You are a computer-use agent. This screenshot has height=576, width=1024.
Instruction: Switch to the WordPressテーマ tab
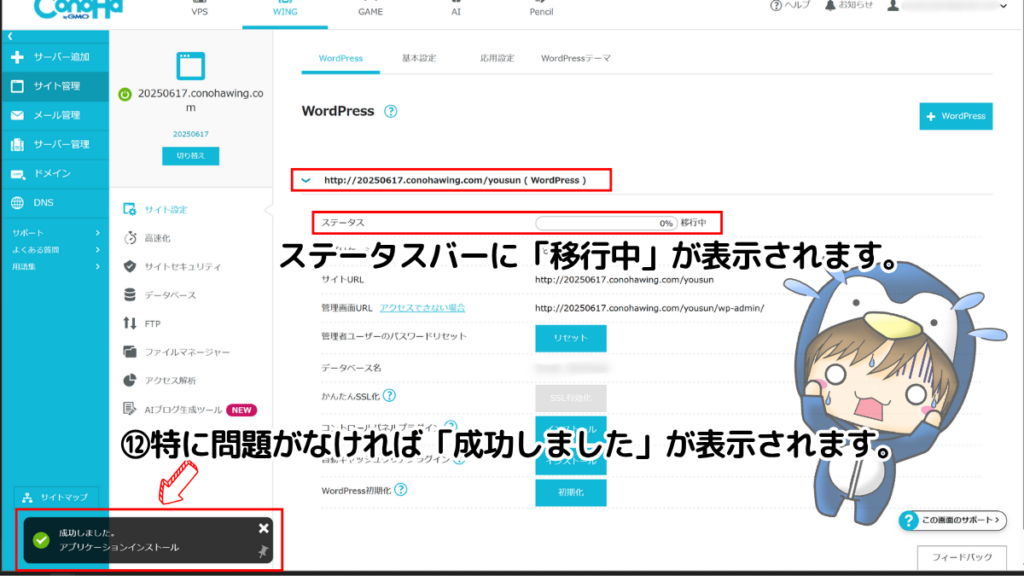[575, 58]
